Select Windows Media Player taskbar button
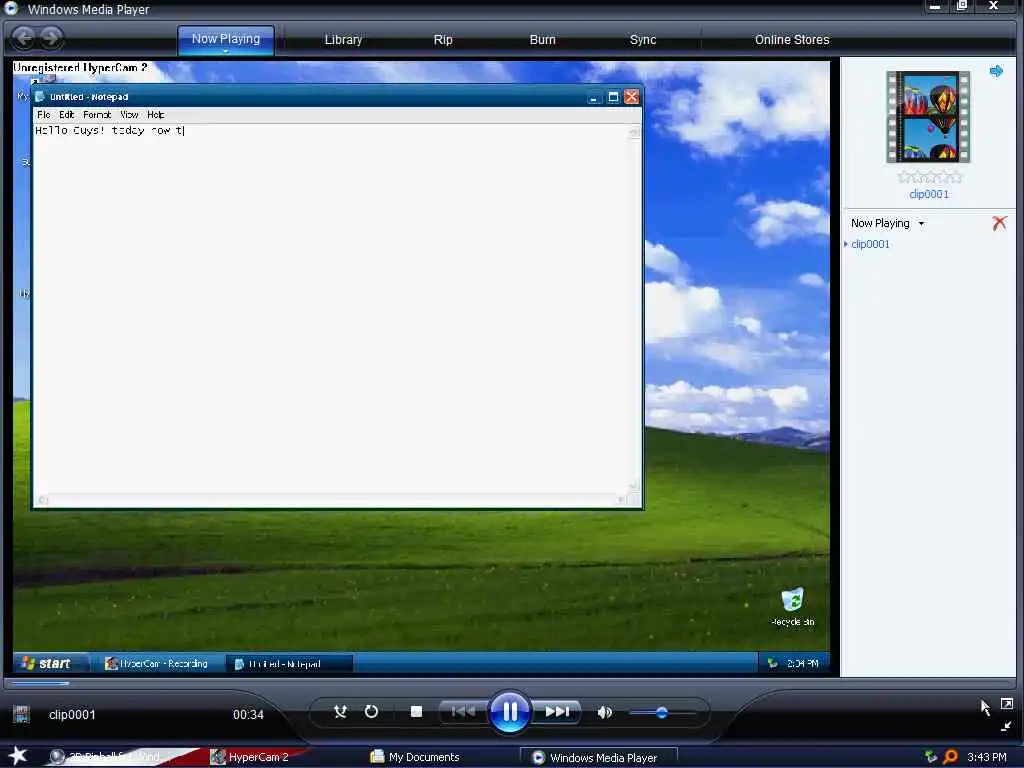The height and width of the screenshot is (768, 1024). pos(598,758)
